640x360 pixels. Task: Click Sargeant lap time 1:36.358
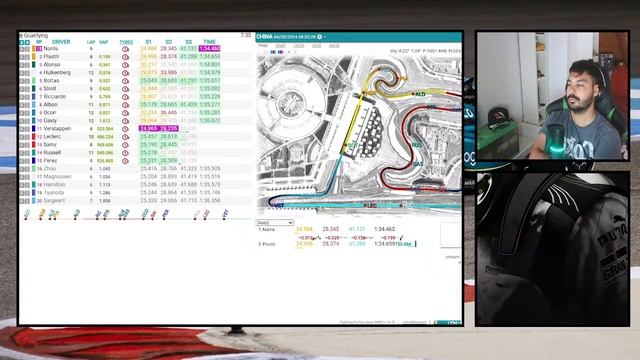[x=209, y=201]
